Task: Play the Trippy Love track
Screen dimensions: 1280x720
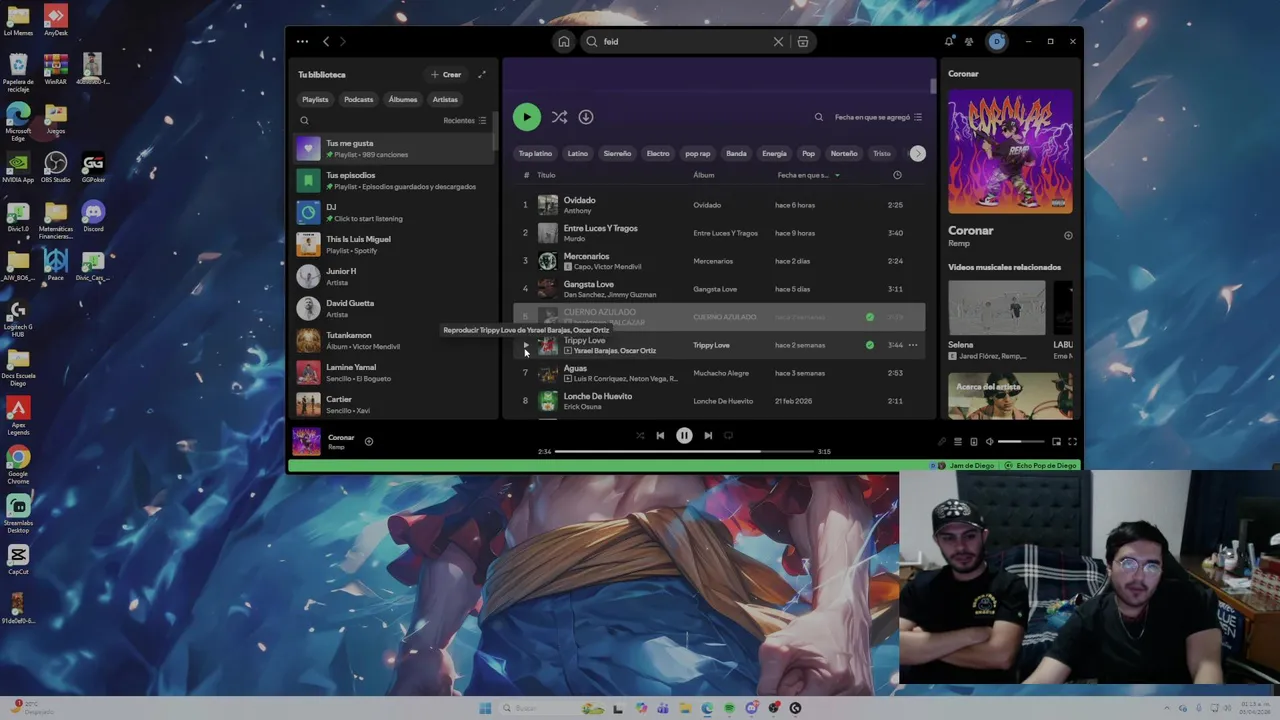Action: click(x=526, y=345)
